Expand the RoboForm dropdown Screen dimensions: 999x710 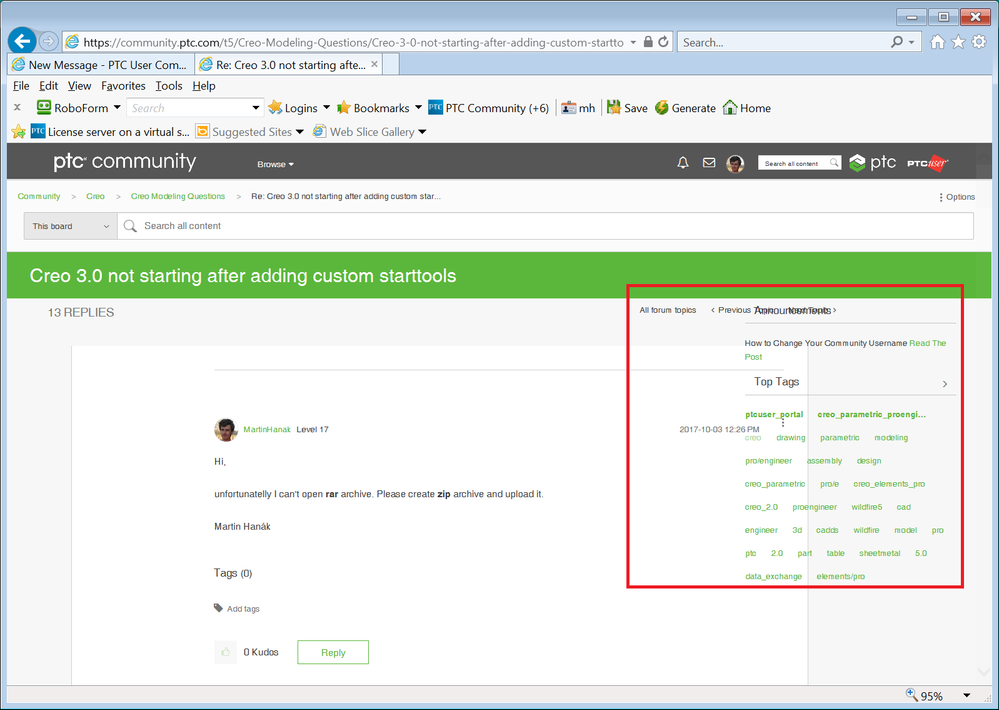tap(117, 108)
